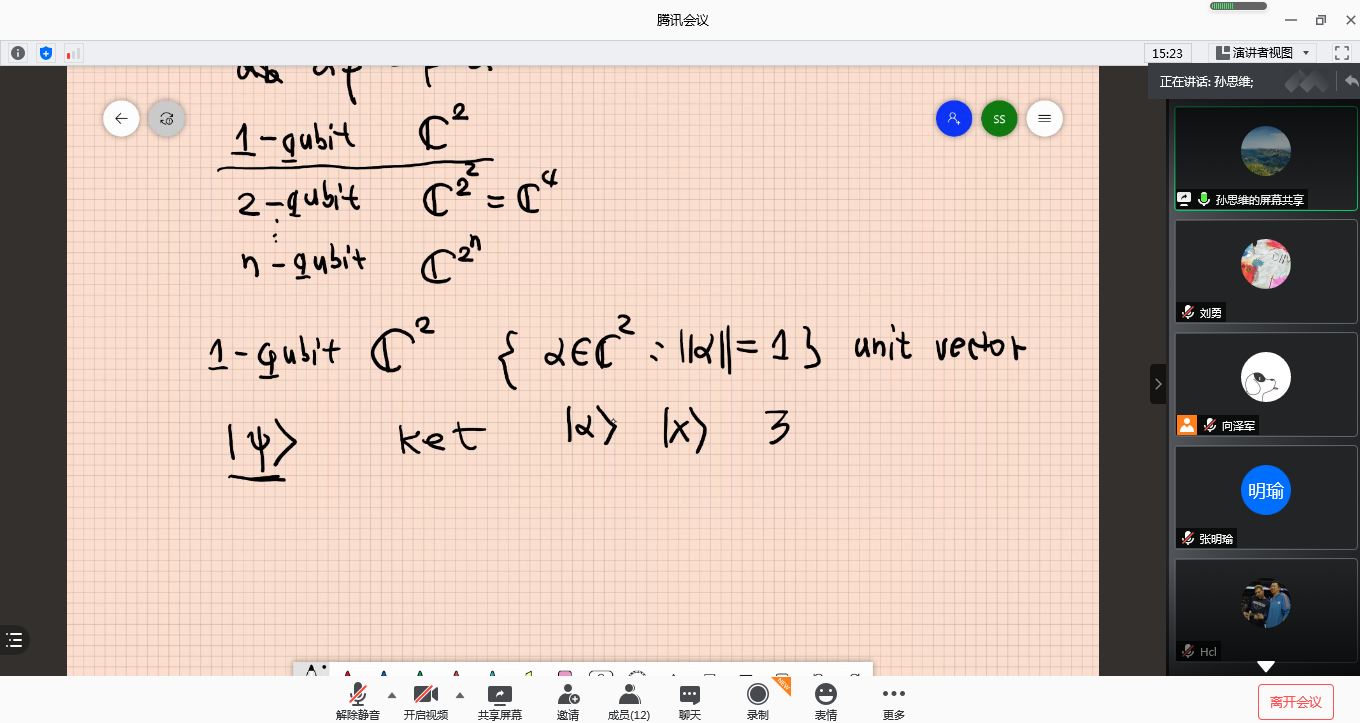Image resolution: width=1360 pixels, height=723 pixels.
Task: Open the Invite (邀请) panel
Action: coord(568,701)
